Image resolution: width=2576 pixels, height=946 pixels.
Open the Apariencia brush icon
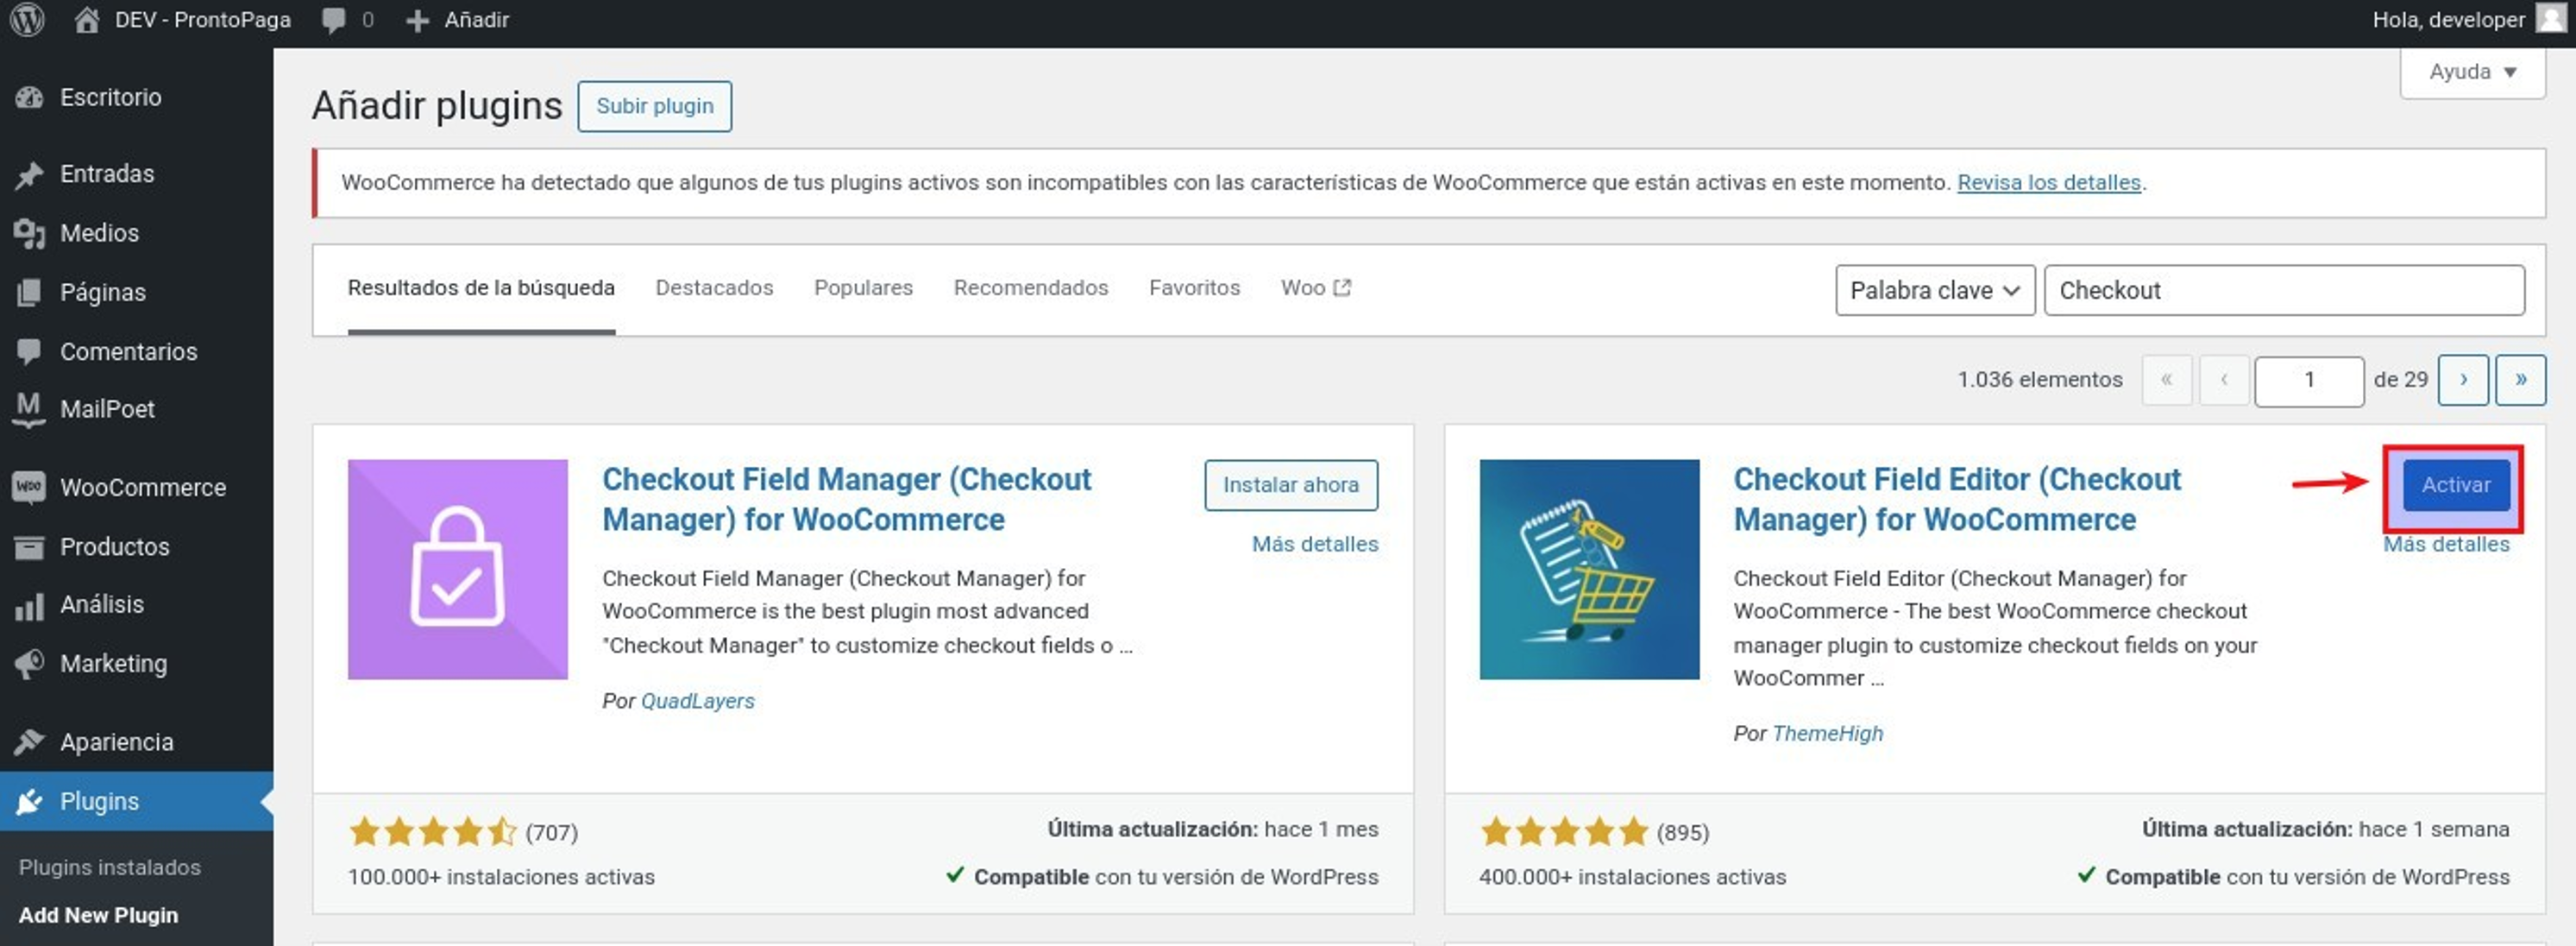click(29, 742)
